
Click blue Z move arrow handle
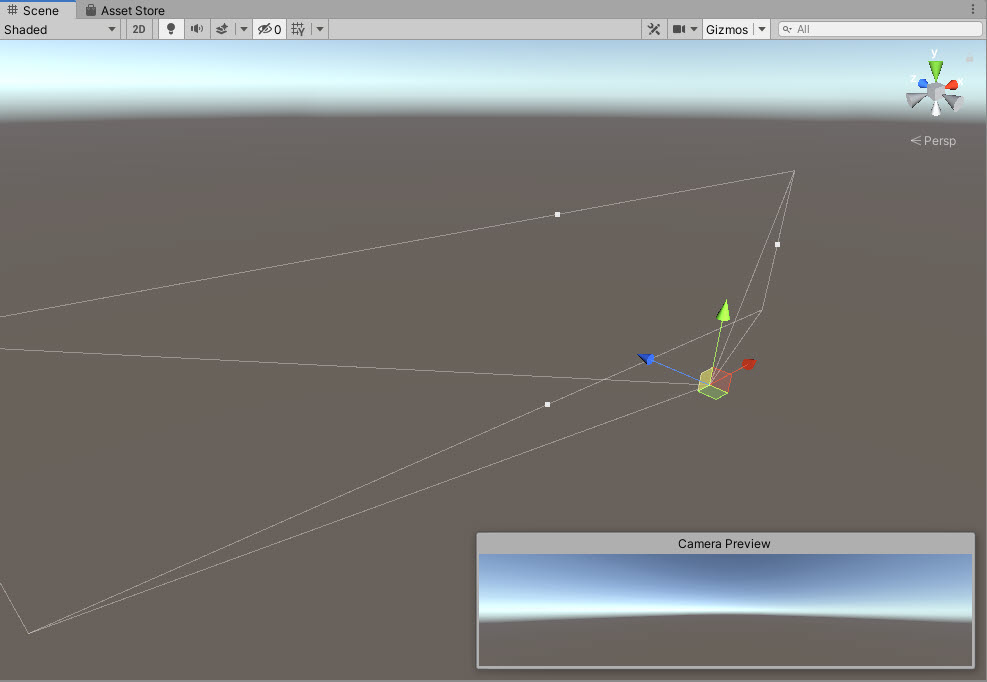(x=646, y=358)
